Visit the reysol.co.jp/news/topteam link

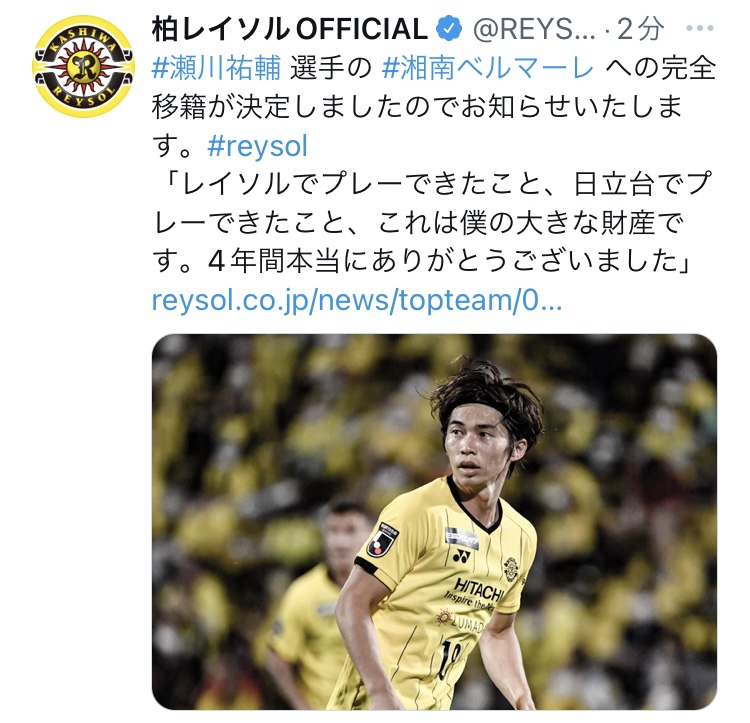357,300
